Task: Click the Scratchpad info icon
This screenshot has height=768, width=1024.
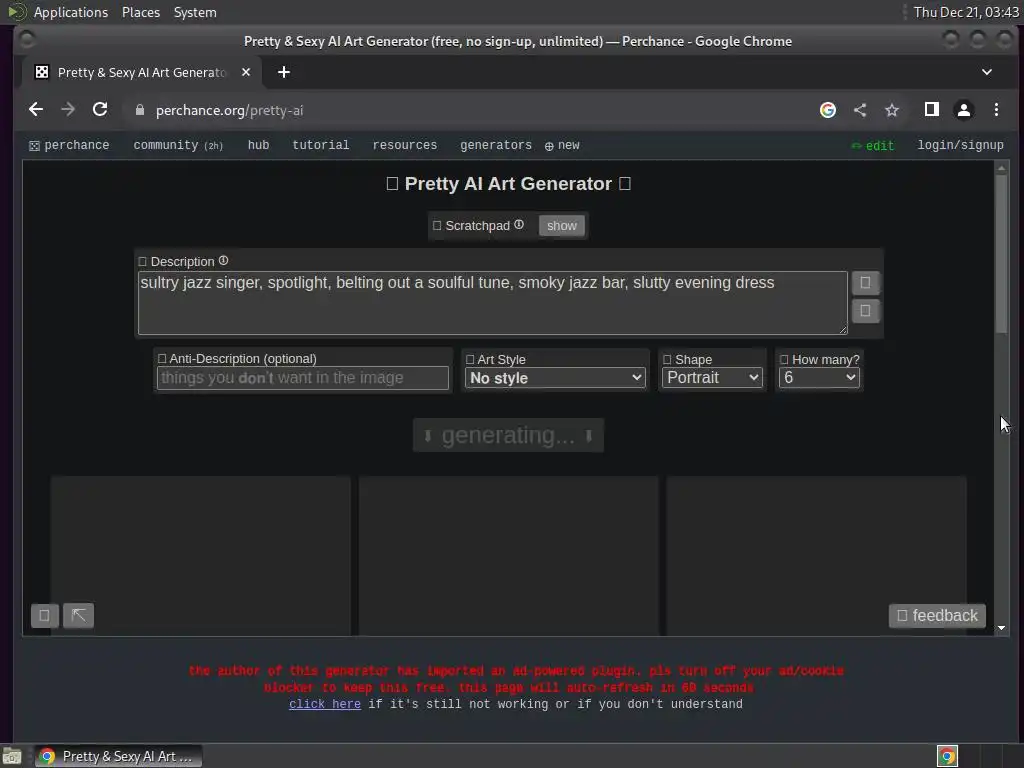Action: [x=519, y=225]
